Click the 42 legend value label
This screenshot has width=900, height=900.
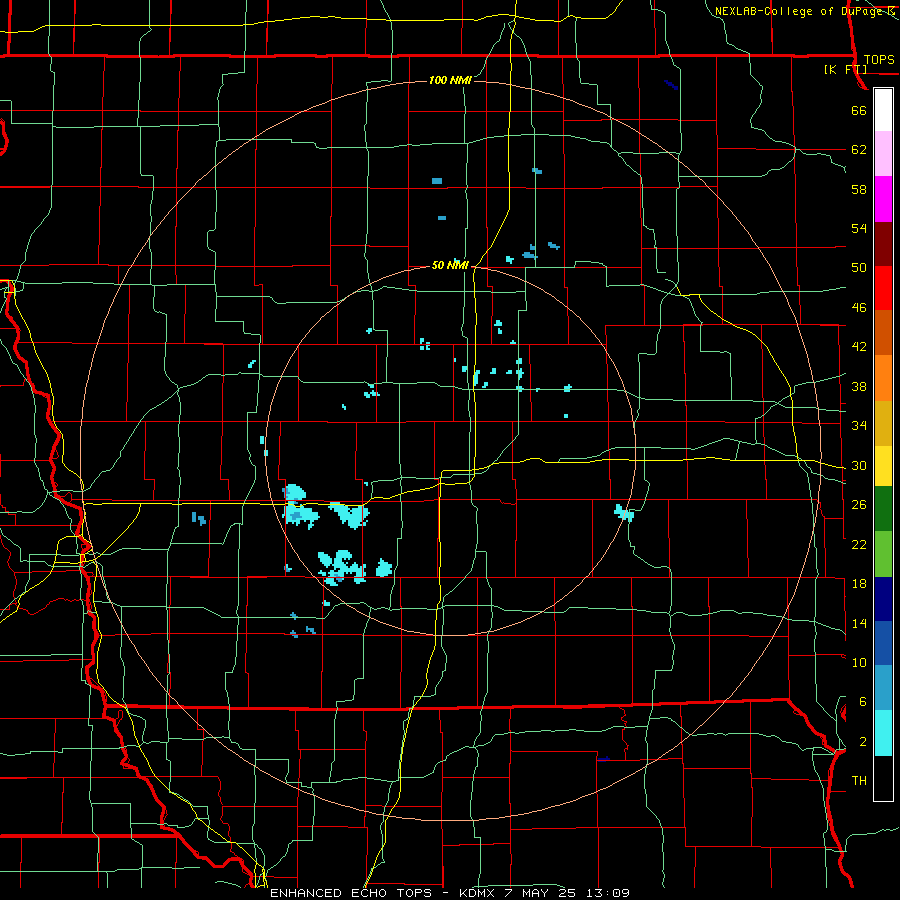click(x=859, y=346)
